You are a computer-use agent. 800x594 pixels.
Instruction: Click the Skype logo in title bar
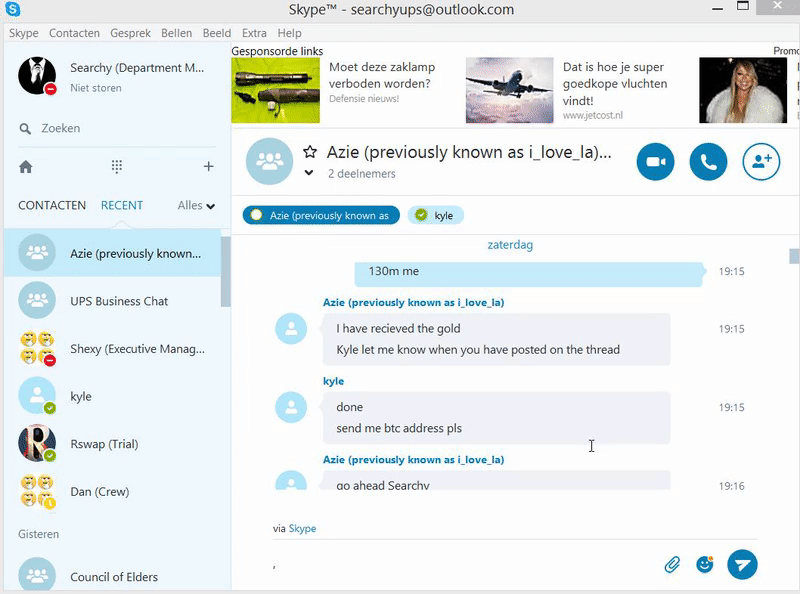tap(12, 9)
